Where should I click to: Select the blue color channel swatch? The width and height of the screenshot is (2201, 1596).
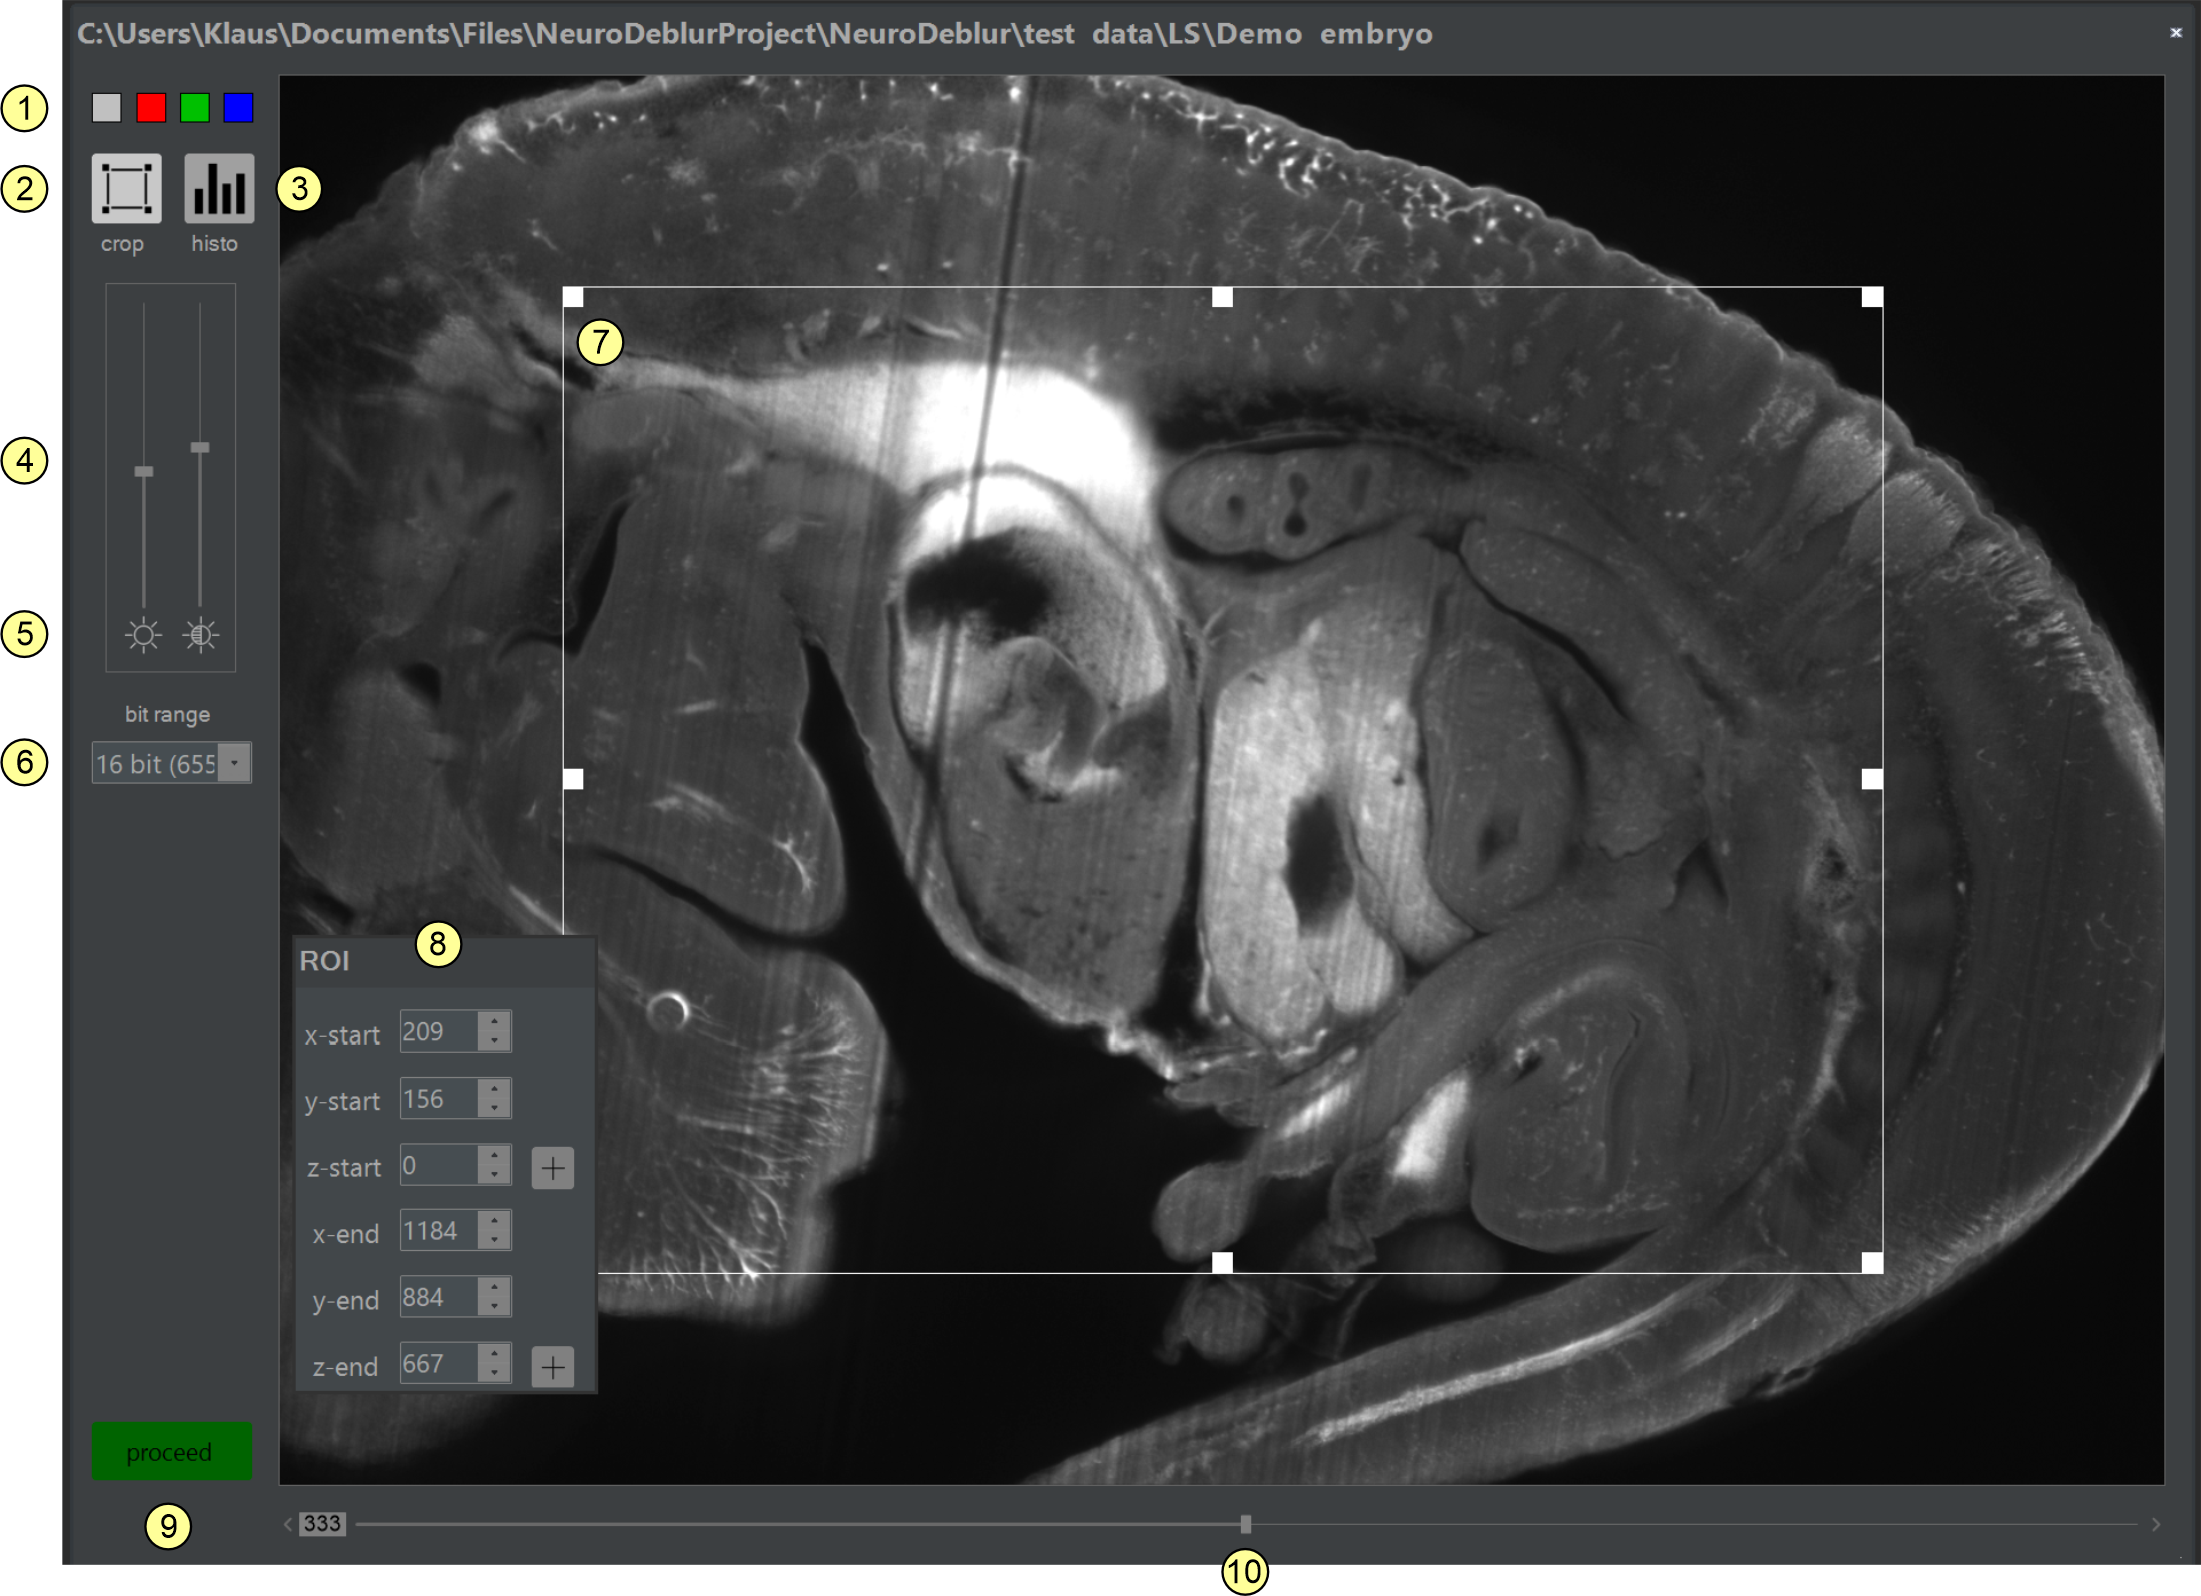(x=239, y=108)
